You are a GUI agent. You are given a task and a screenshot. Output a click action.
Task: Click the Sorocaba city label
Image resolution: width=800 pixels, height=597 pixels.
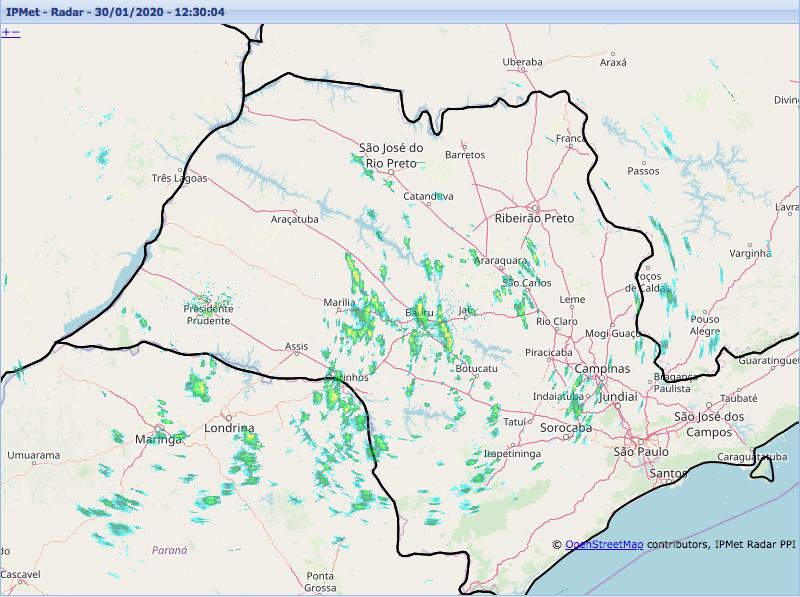564,428
